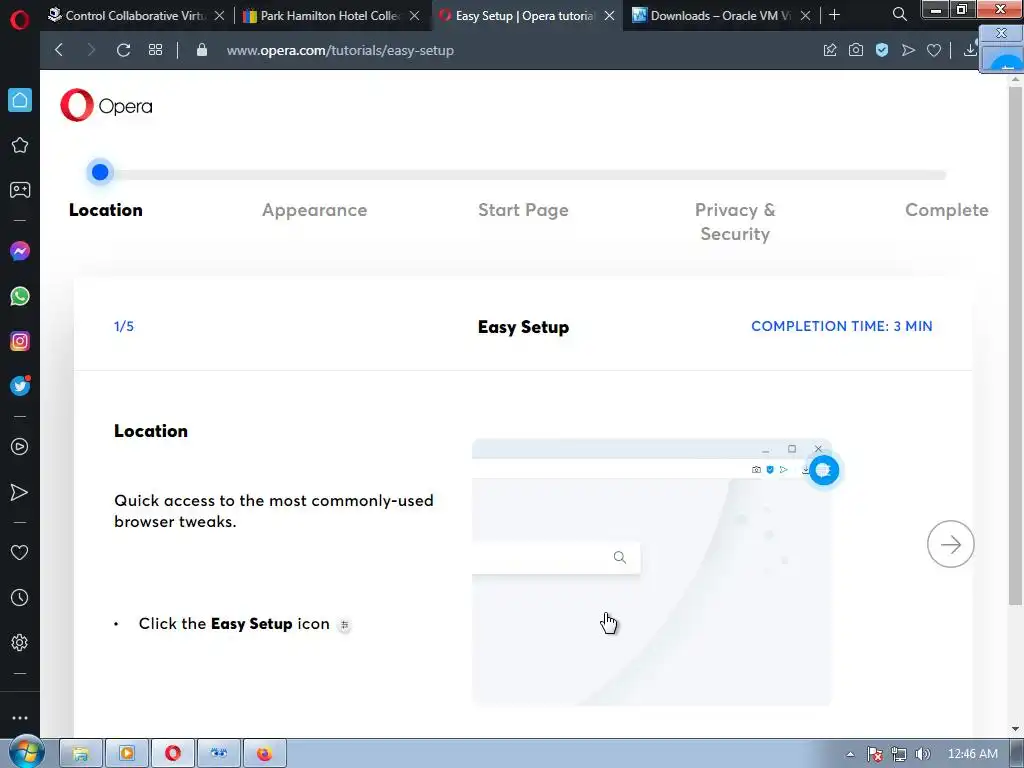
Task: Open the Windows Start menu
Action: click(x=25, y=754)
